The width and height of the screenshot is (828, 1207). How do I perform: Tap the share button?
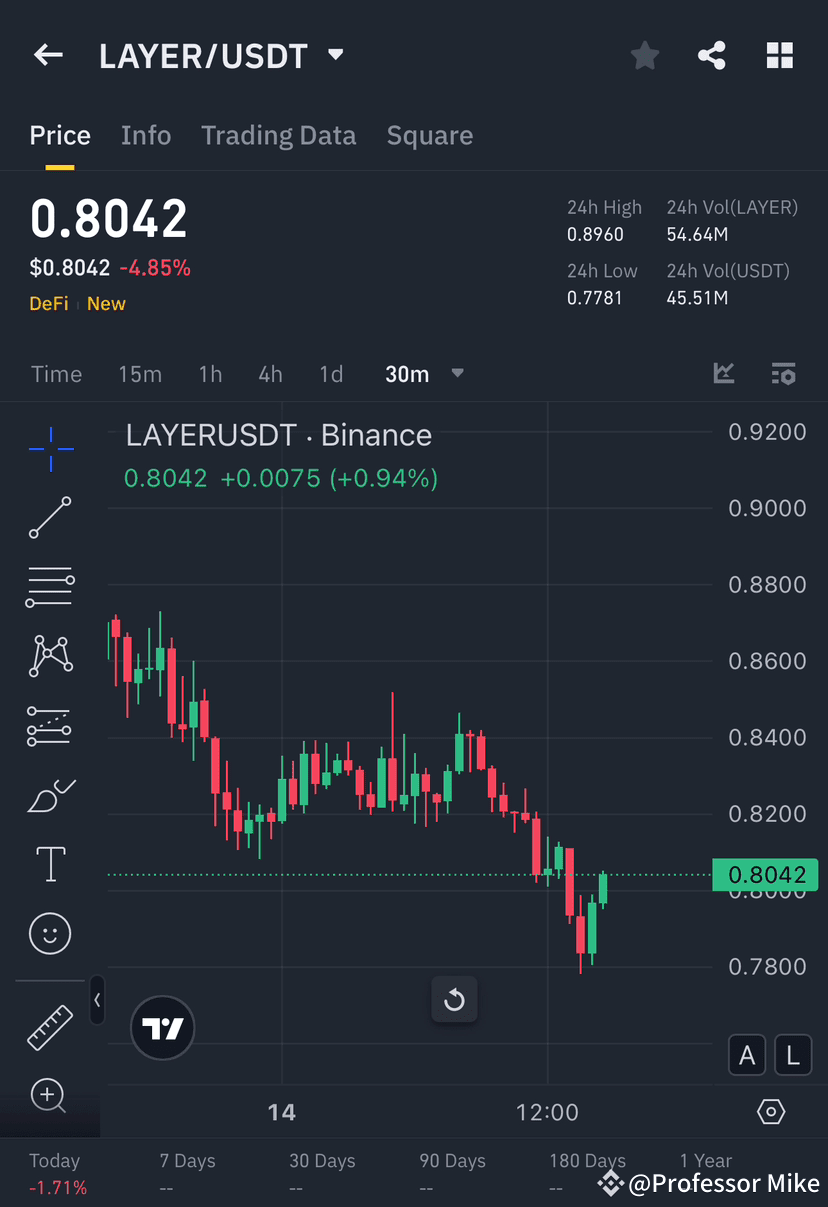(712, 55)
